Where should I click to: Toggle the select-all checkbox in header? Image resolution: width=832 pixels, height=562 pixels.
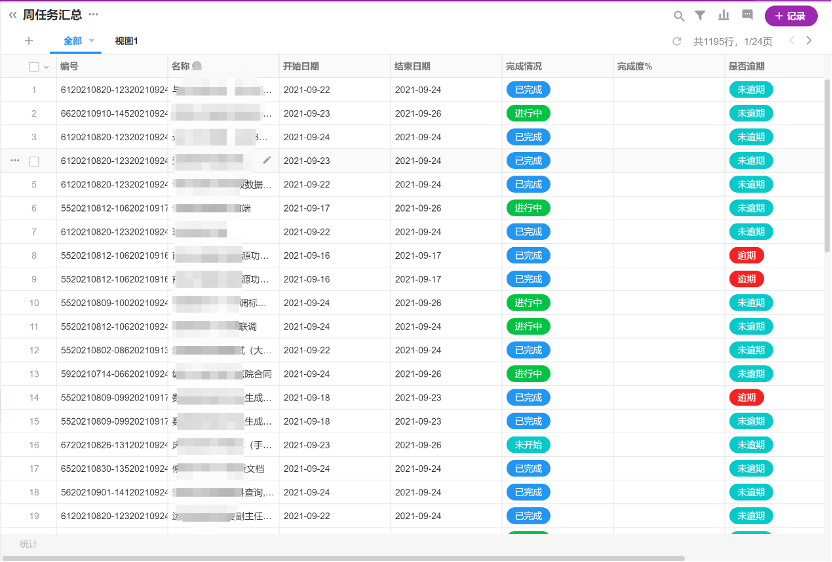pos(34,67)
